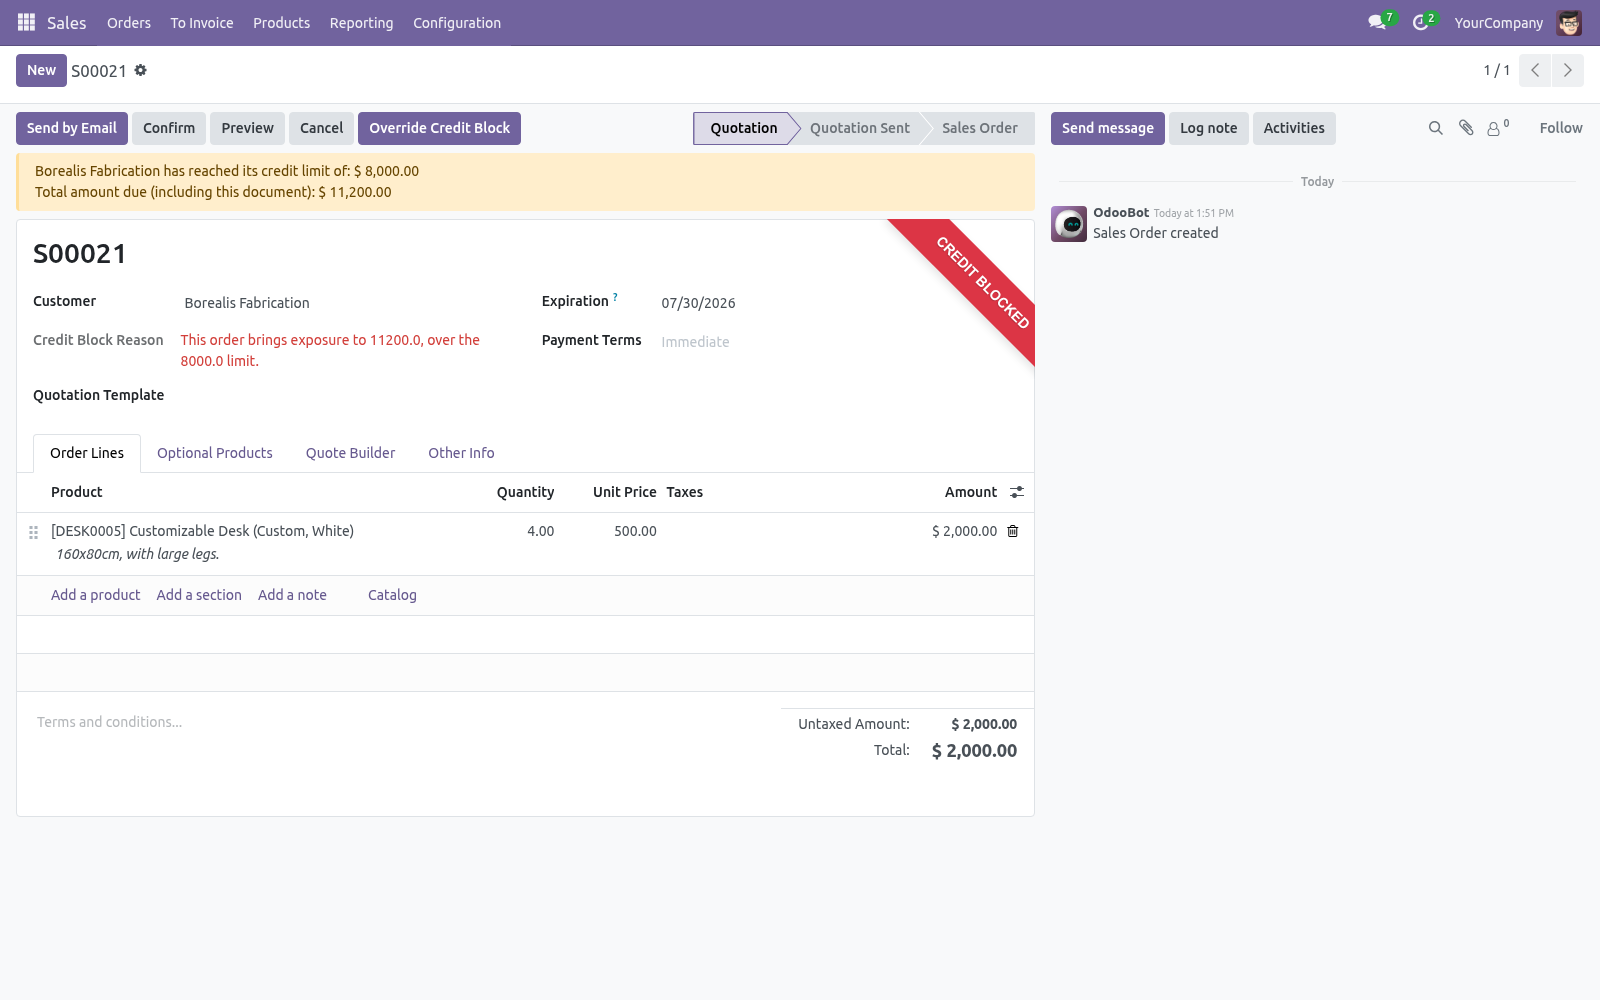Switch to the Quote Builder tab

tap(350, 453)
